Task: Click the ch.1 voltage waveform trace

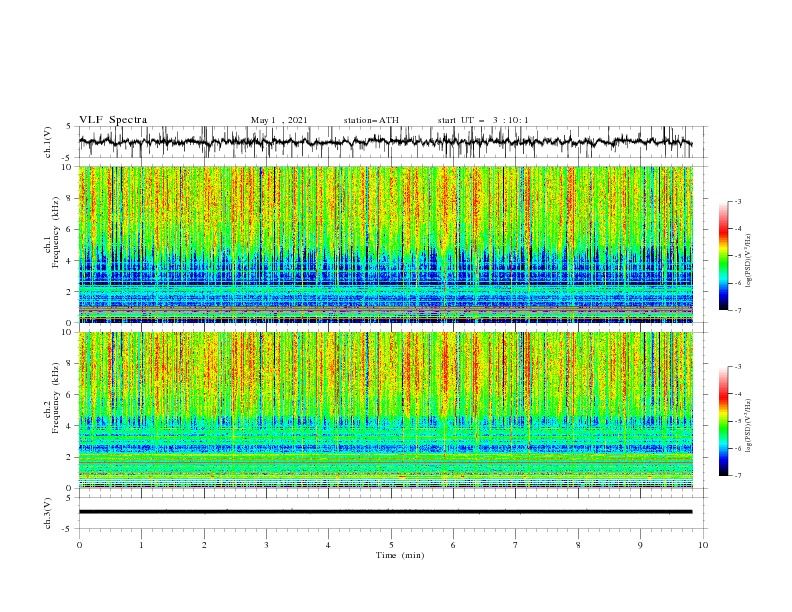Action: 385,142
